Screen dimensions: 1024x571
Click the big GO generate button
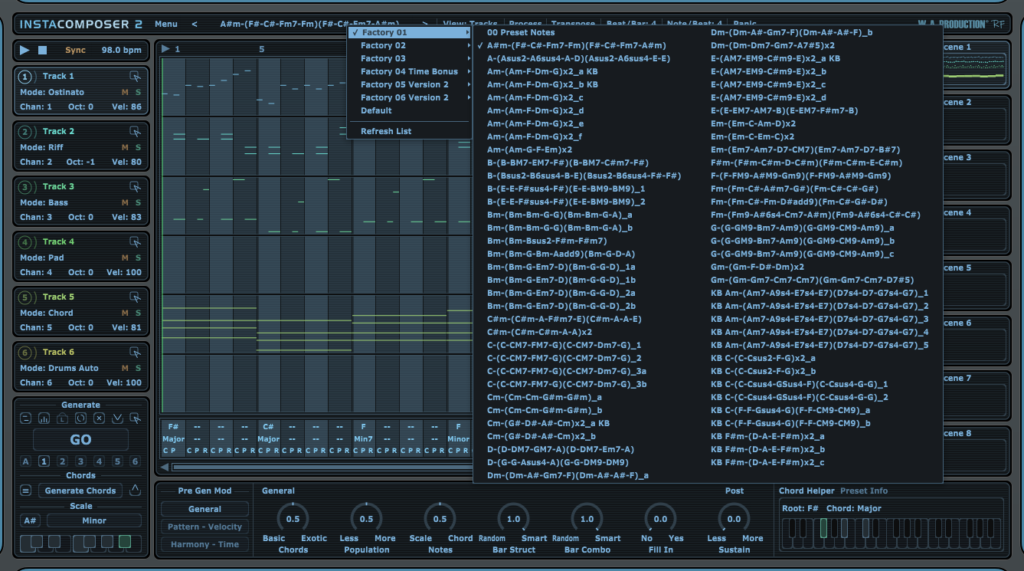click(x=80, y=440)
